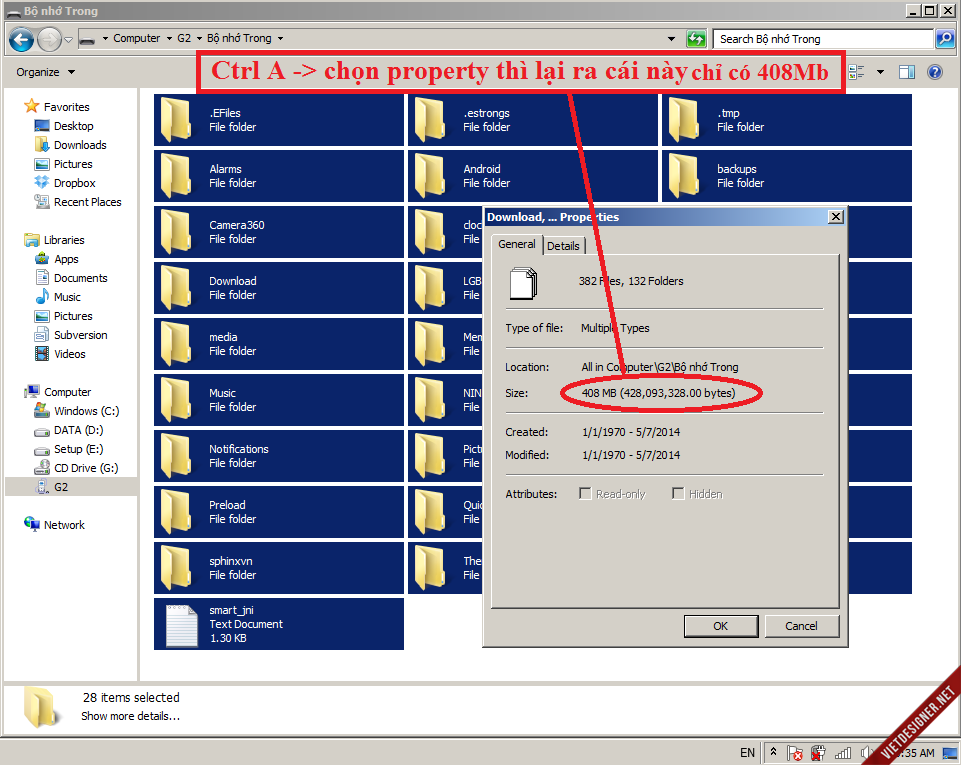Change view using the view icon
The image size is (961, 765).
pyautogui.click(x=857, y=72)
